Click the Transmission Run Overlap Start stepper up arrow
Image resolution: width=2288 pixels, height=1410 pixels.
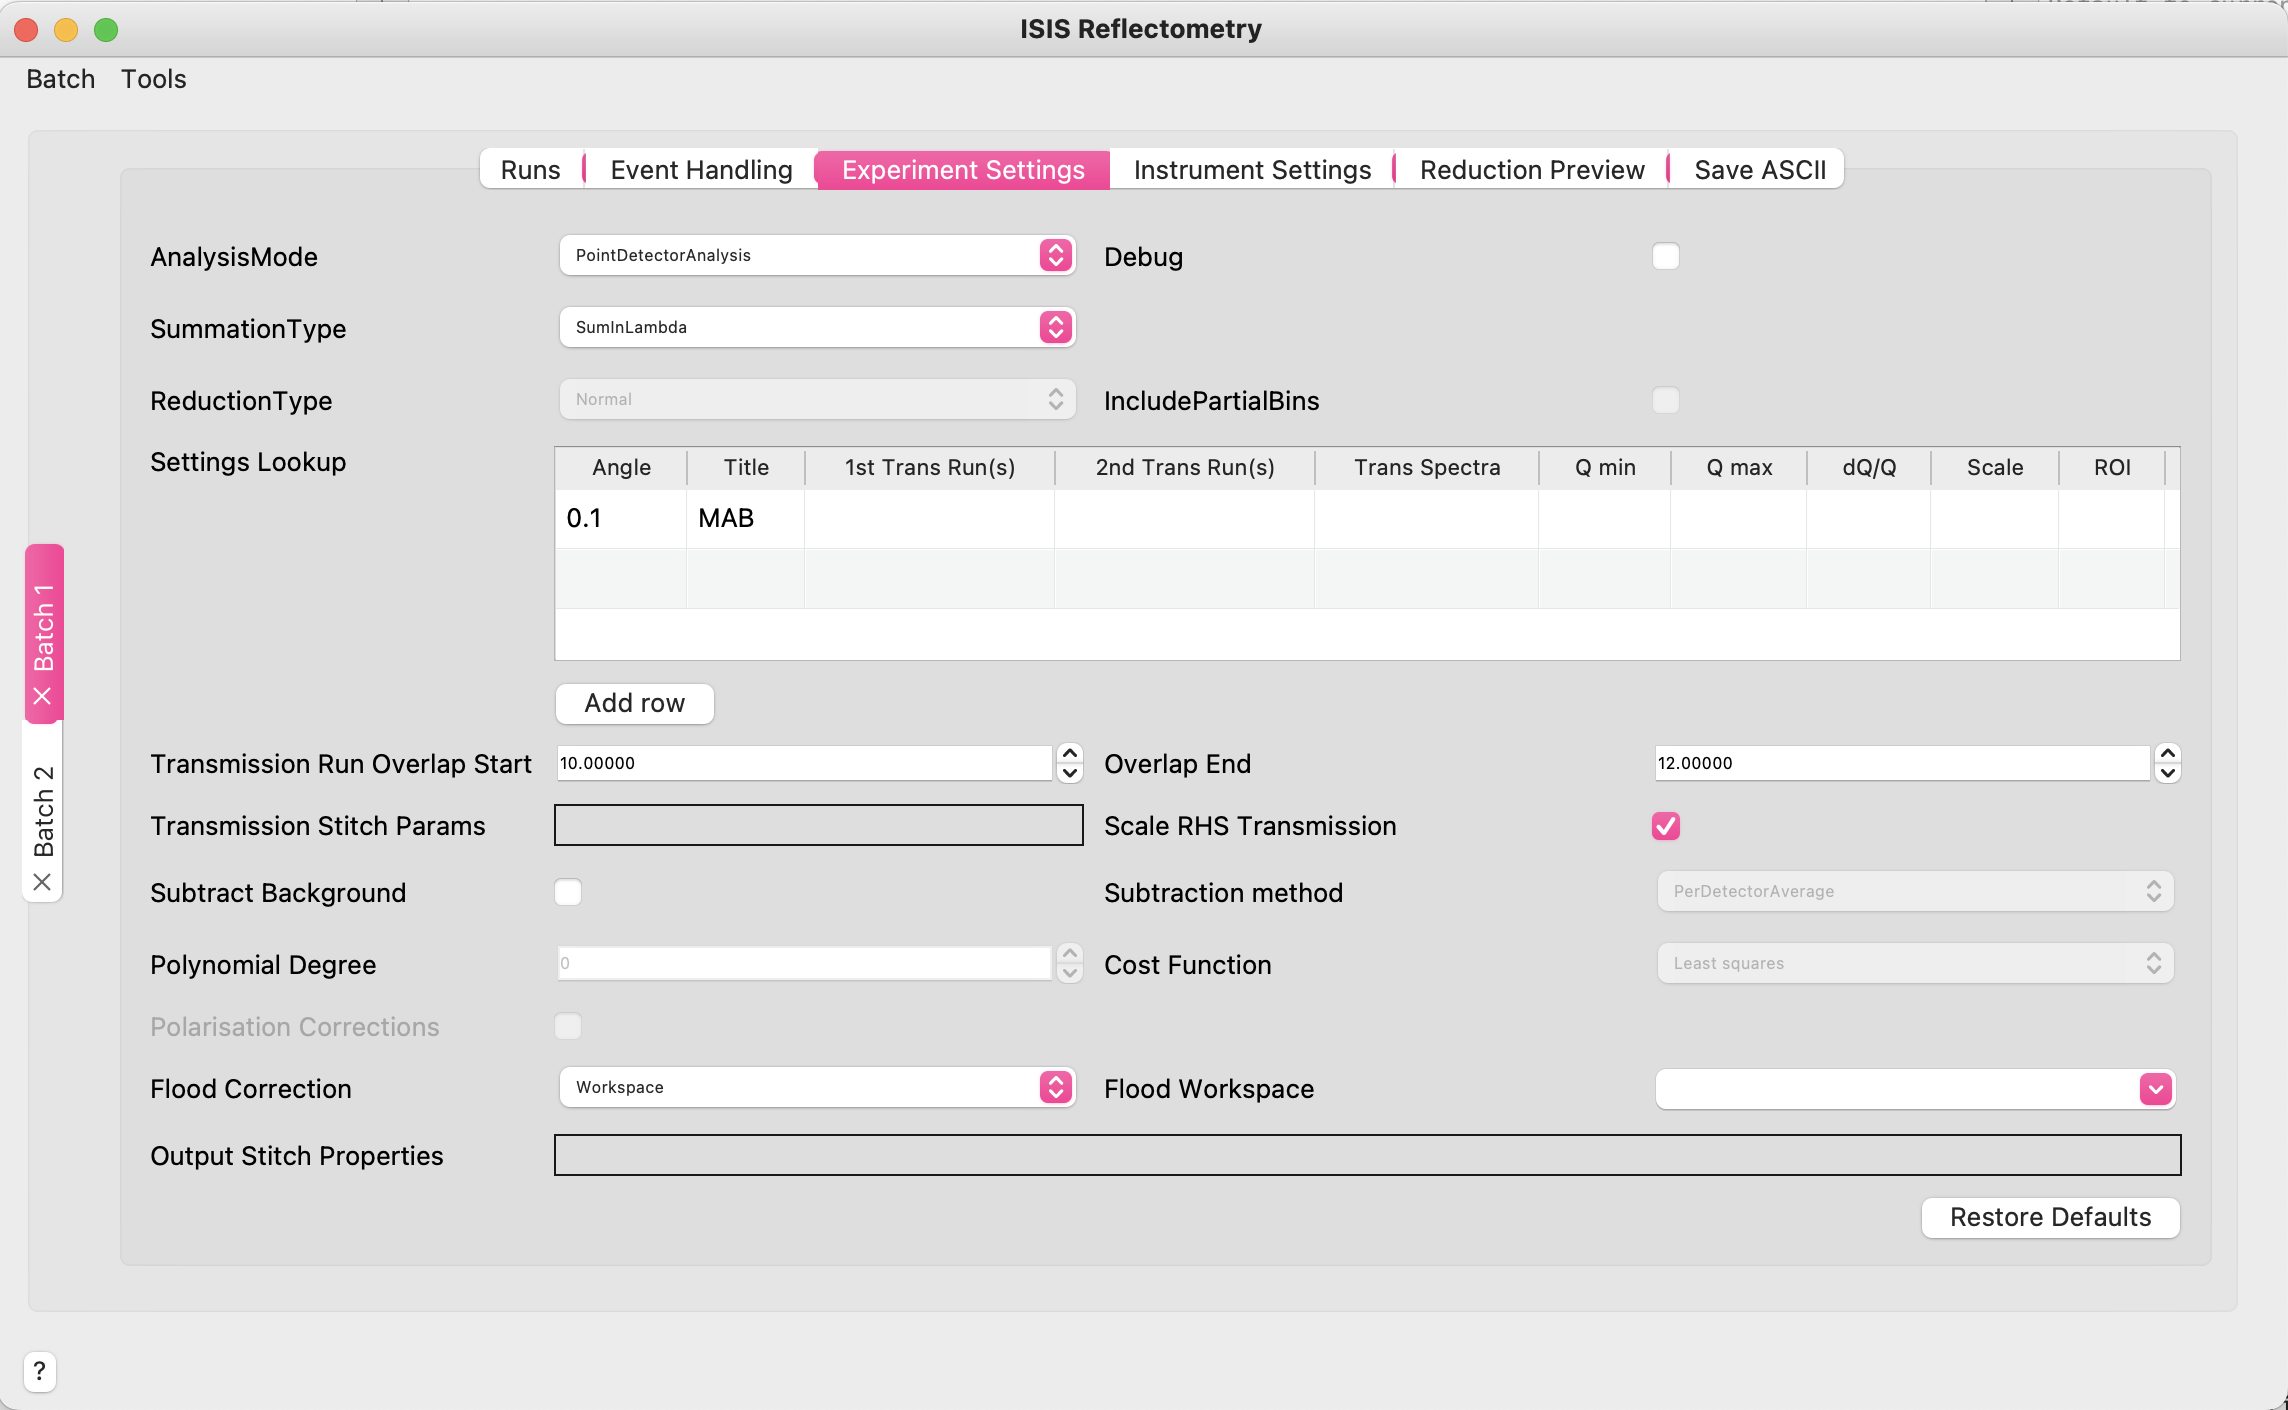point(1070,753)
